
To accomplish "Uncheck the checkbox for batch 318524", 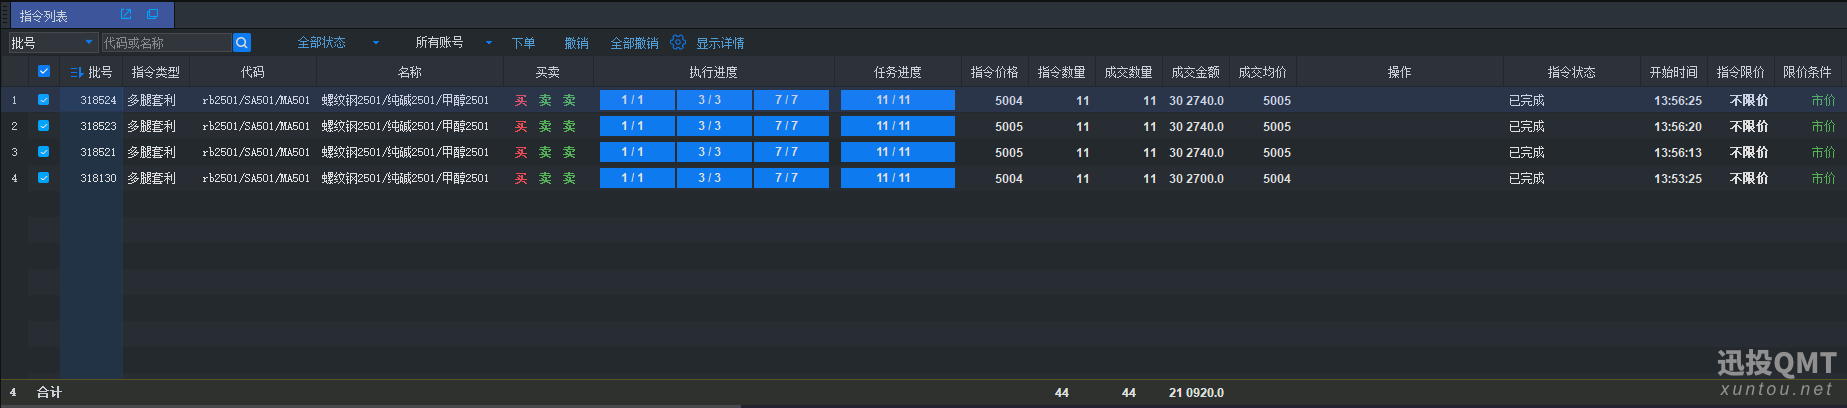I will 44,100.
